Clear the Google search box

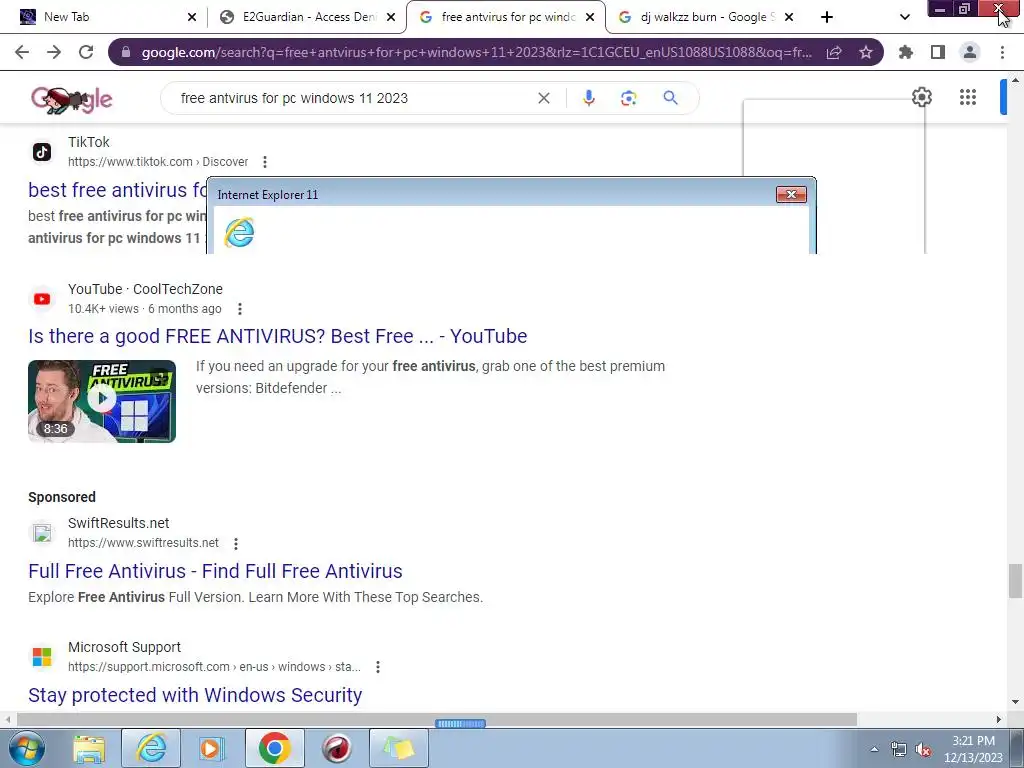point(543,98)
